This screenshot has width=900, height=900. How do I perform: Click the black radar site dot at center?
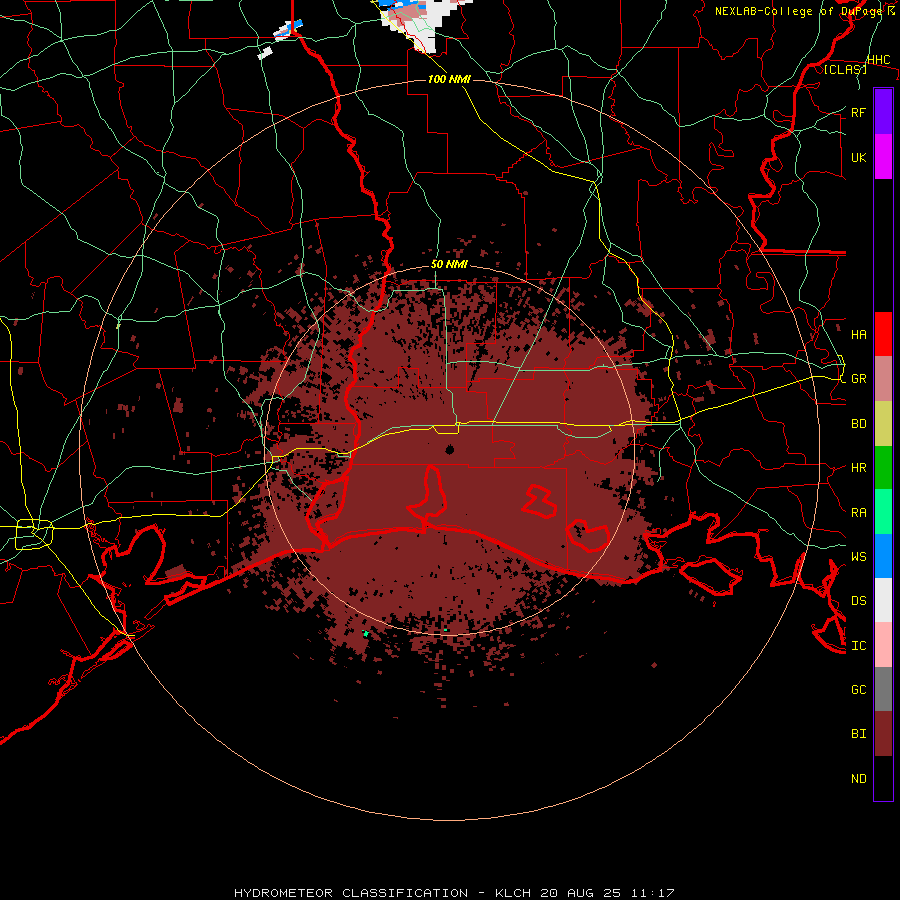449,450
